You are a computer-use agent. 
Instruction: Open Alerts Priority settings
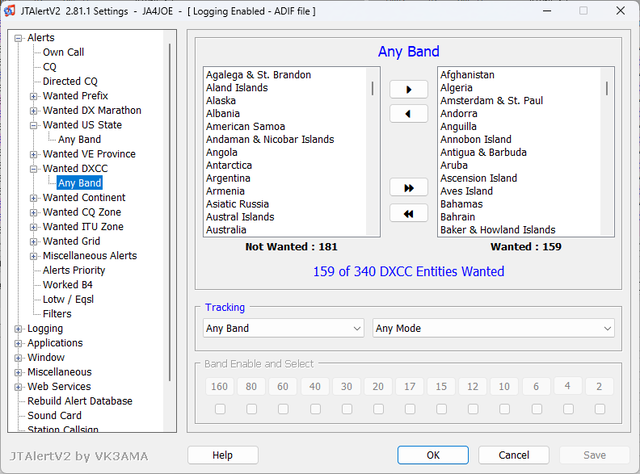[74, 270]
